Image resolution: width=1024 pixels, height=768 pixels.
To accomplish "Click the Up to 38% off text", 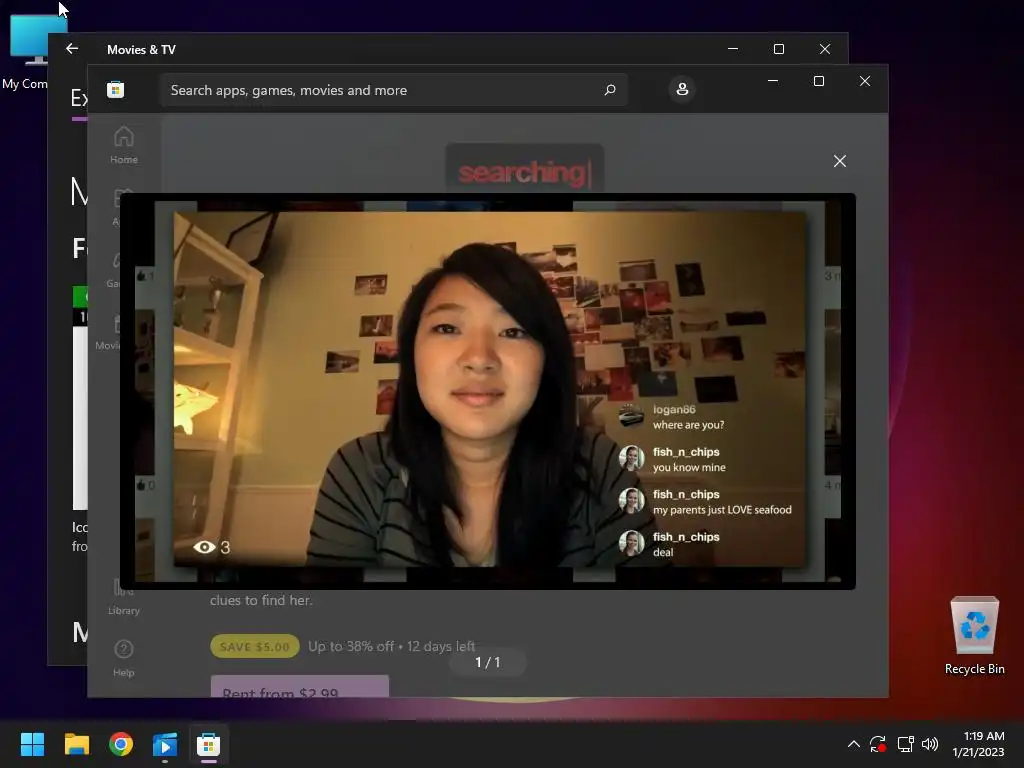I will pyautogui.click(x=351, y=647).
